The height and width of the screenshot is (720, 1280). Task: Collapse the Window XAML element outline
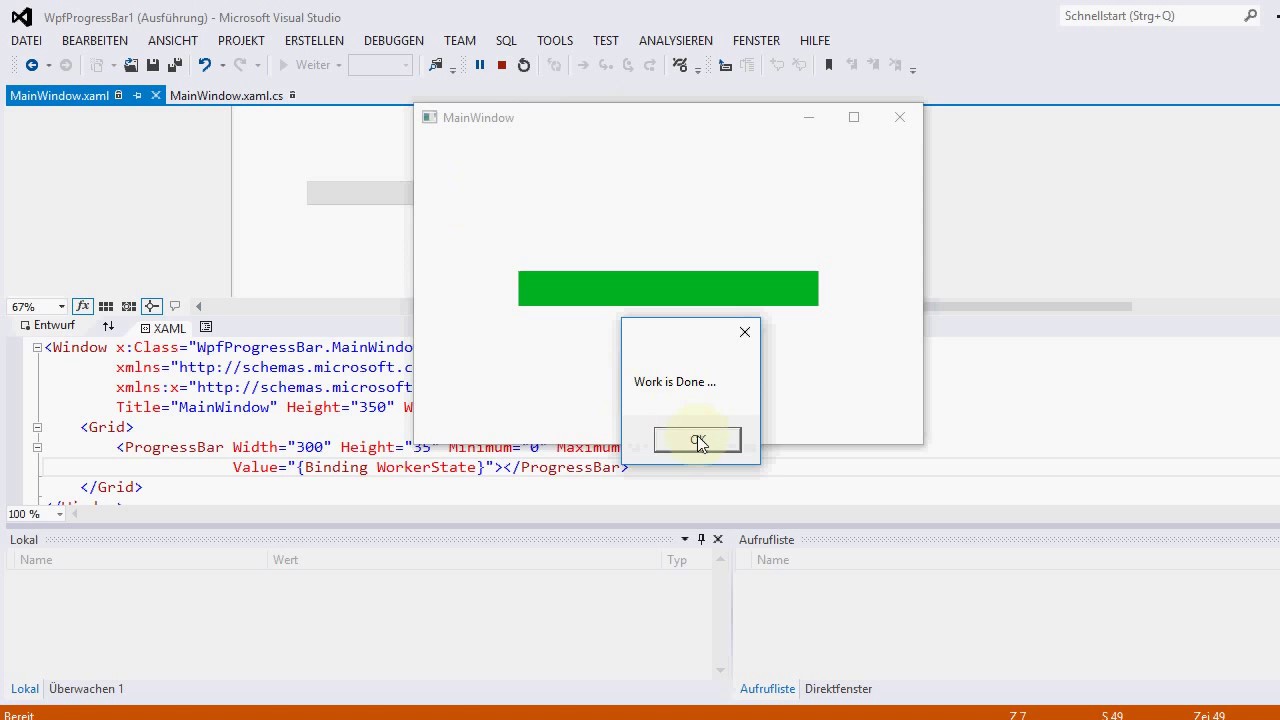37,347
